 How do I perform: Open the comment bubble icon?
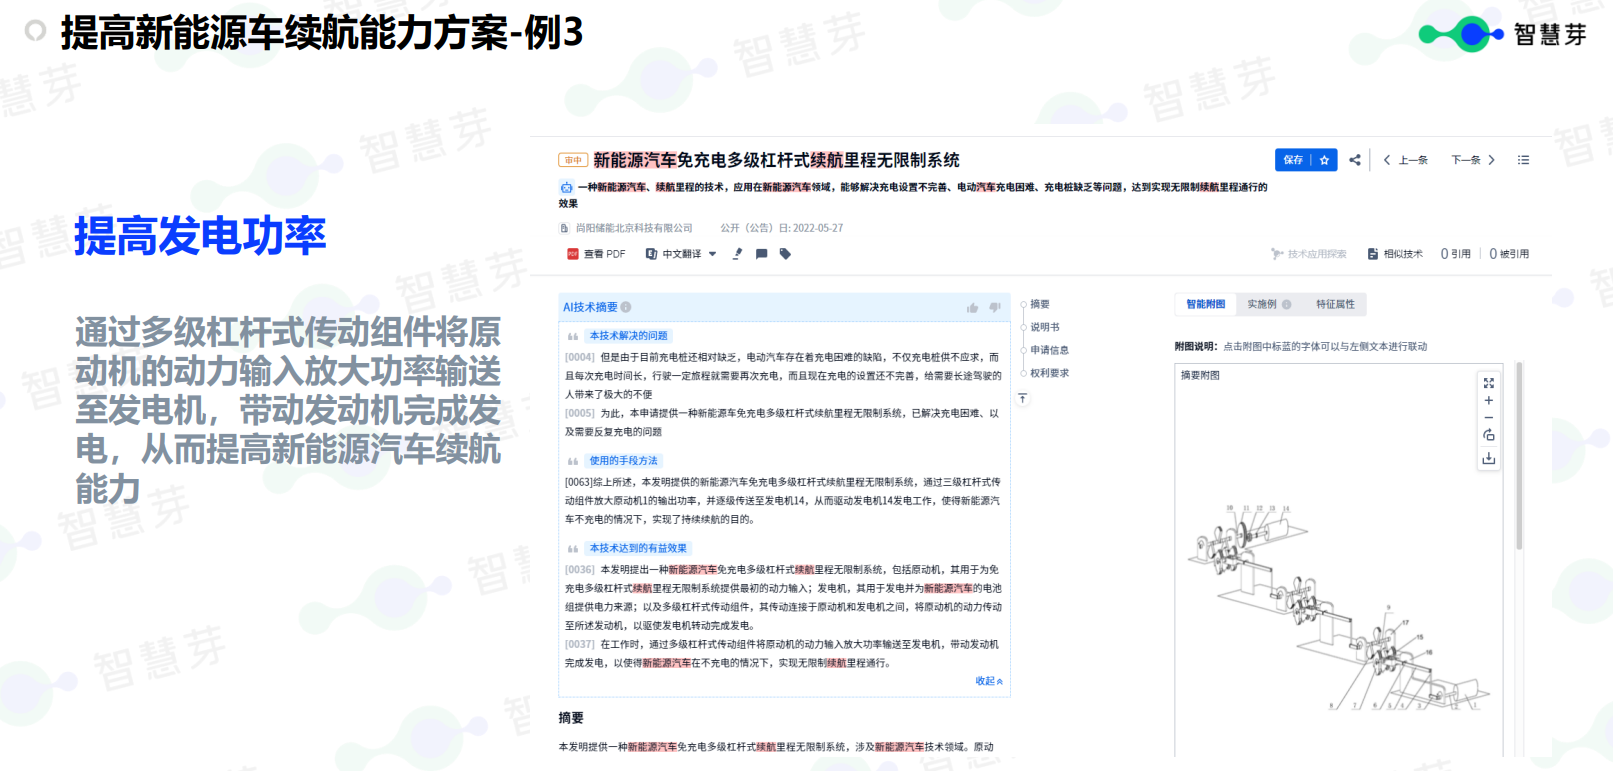[x=761, y=254]
